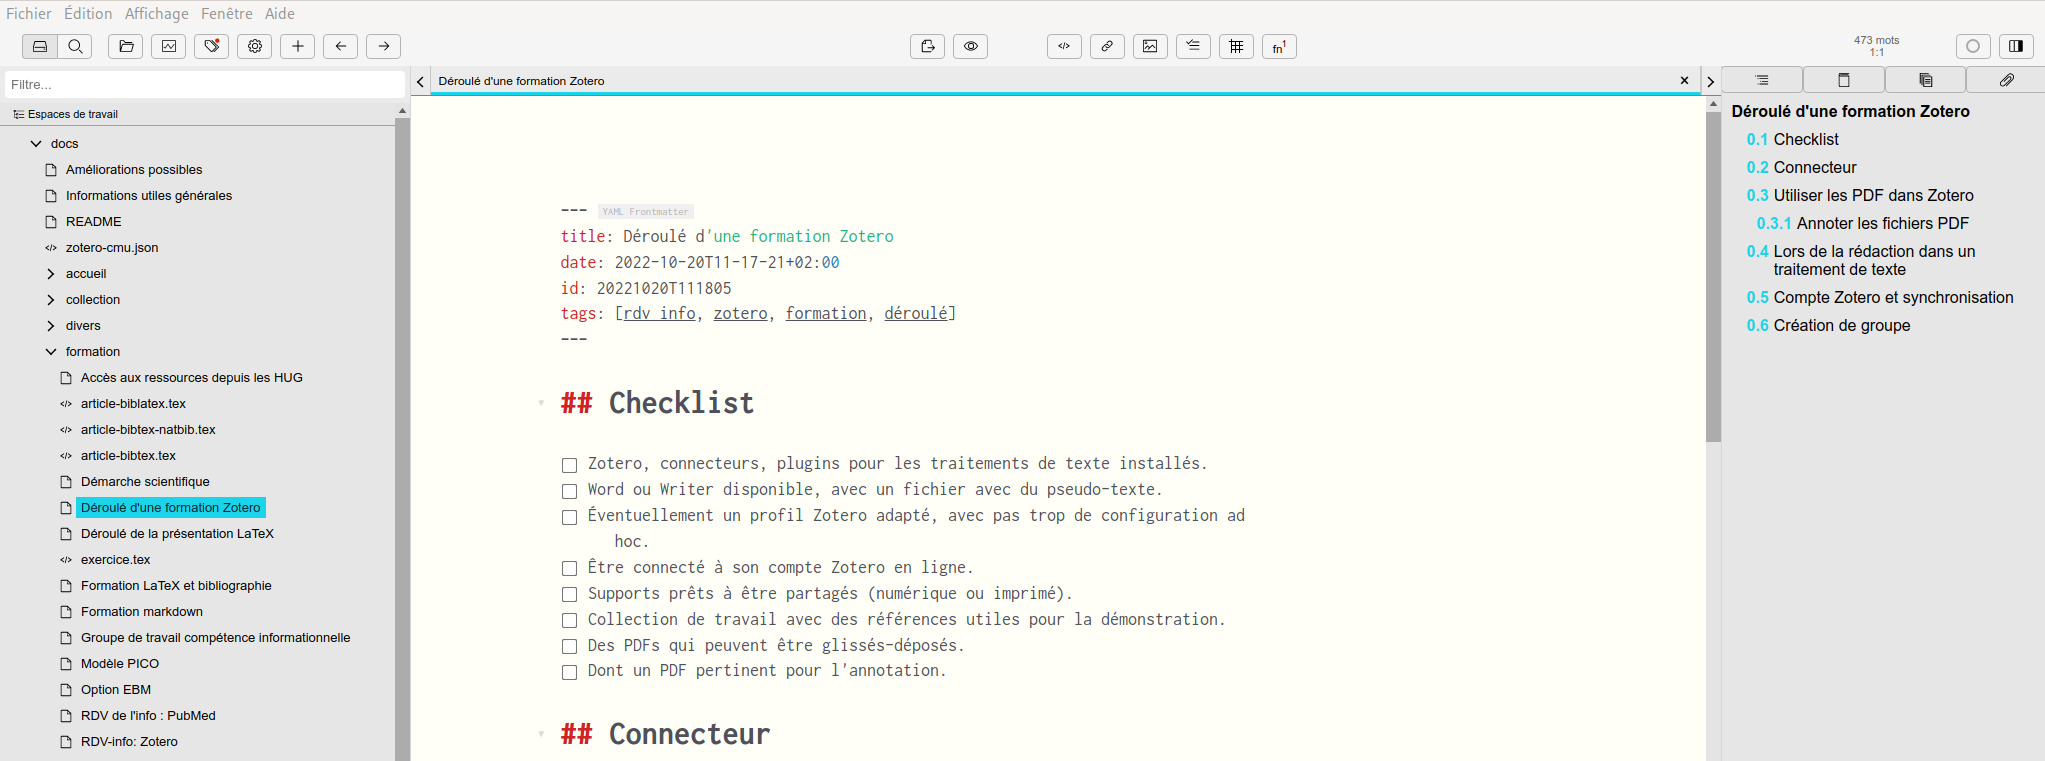Open the Affichage menu
Screen dimensions: 2045x761
[157, 13]
